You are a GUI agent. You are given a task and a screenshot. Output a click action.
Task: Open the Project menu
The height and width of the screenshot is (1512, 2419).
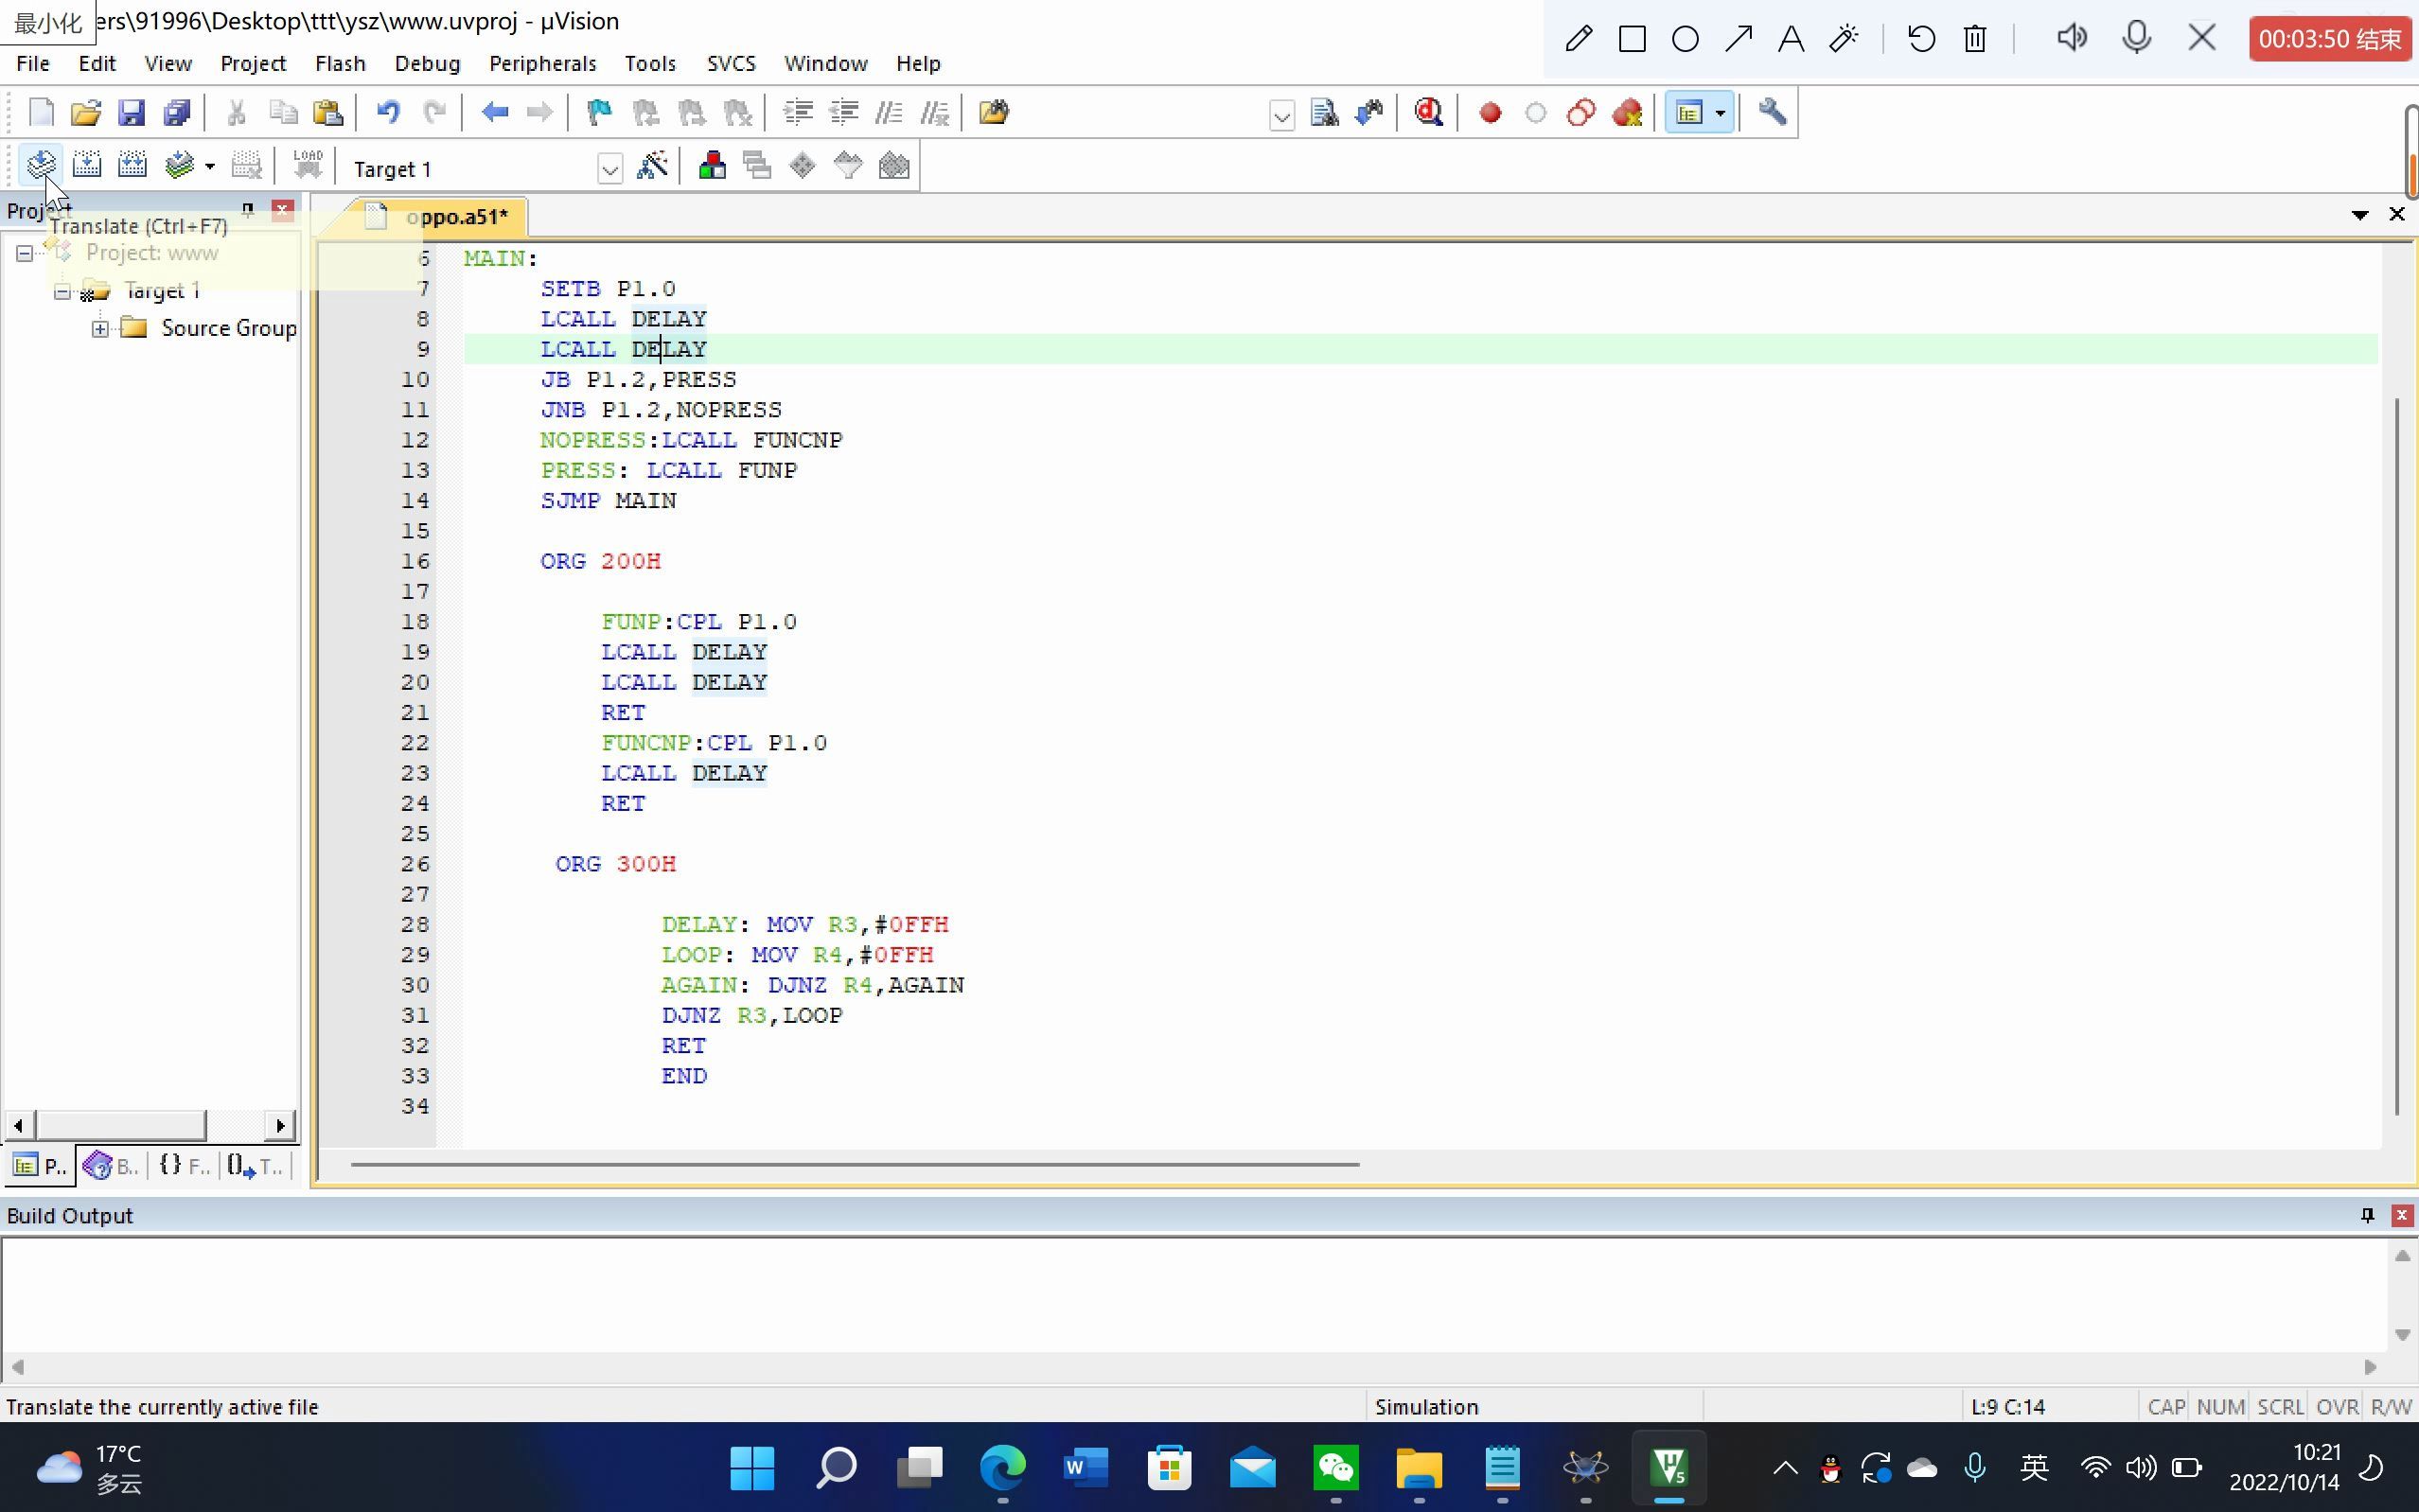pyautogui.click(x=253, y=62)
